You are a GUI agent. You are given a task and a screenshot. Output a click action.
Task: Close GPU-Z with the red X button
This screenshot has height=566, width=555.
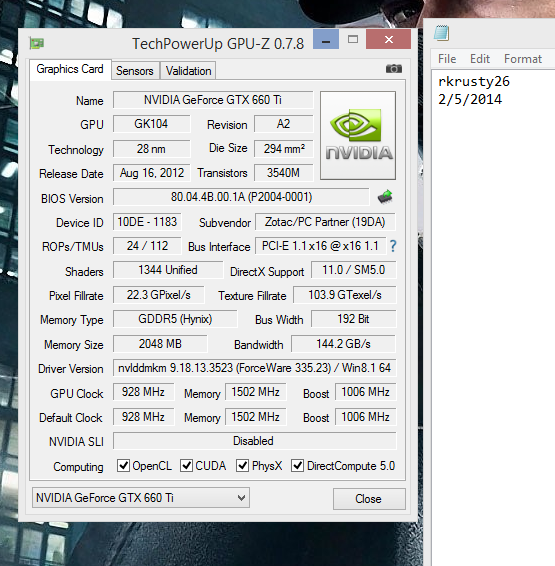[x=388, y=39]
